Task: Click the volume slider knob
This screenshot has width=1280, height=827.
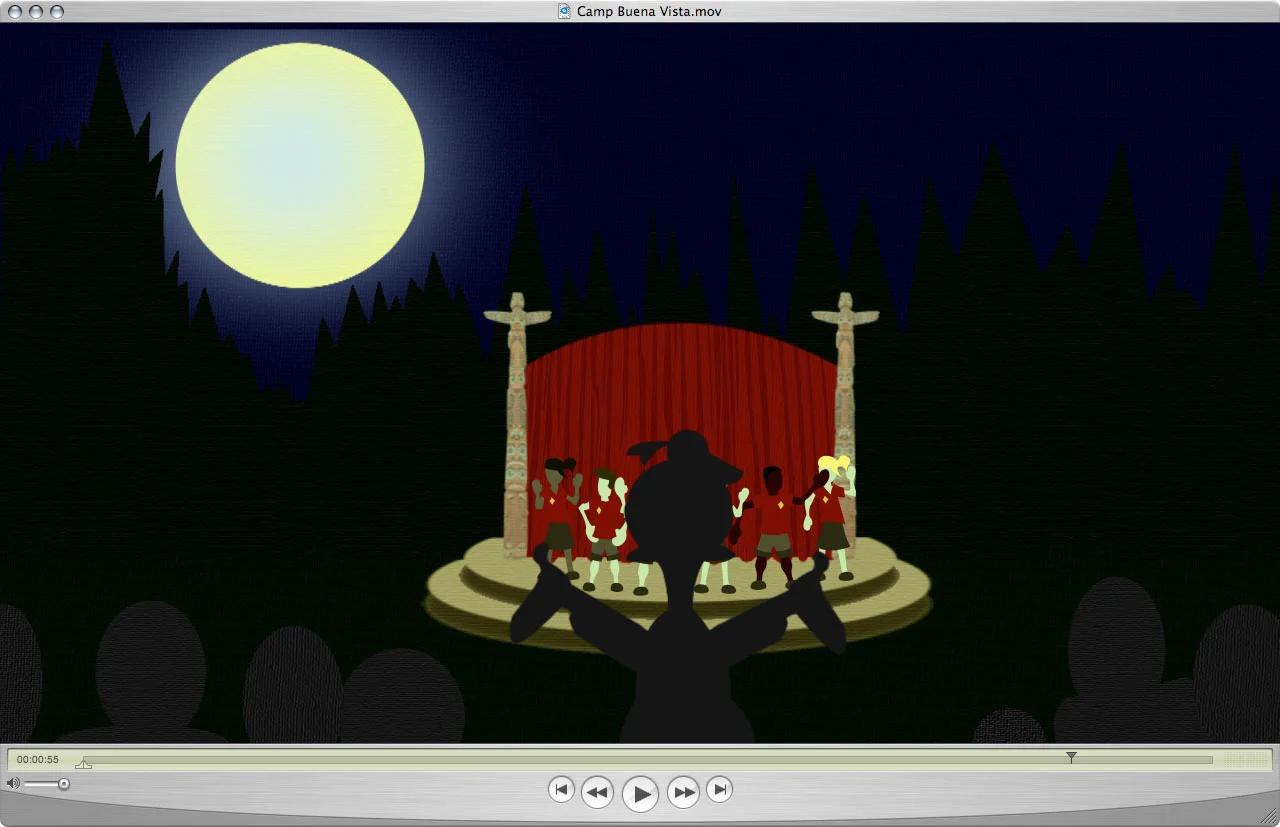Action: click(x=64, y=784)
